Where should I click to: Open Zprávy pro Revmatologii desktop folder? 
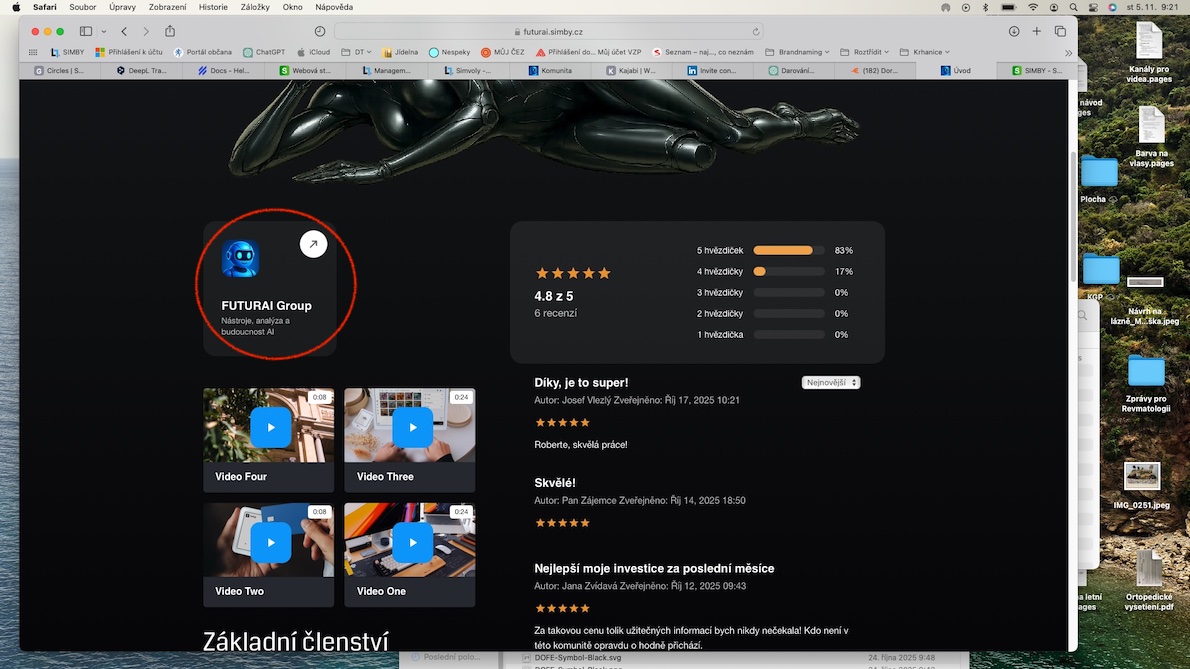tap(1146, 384)
